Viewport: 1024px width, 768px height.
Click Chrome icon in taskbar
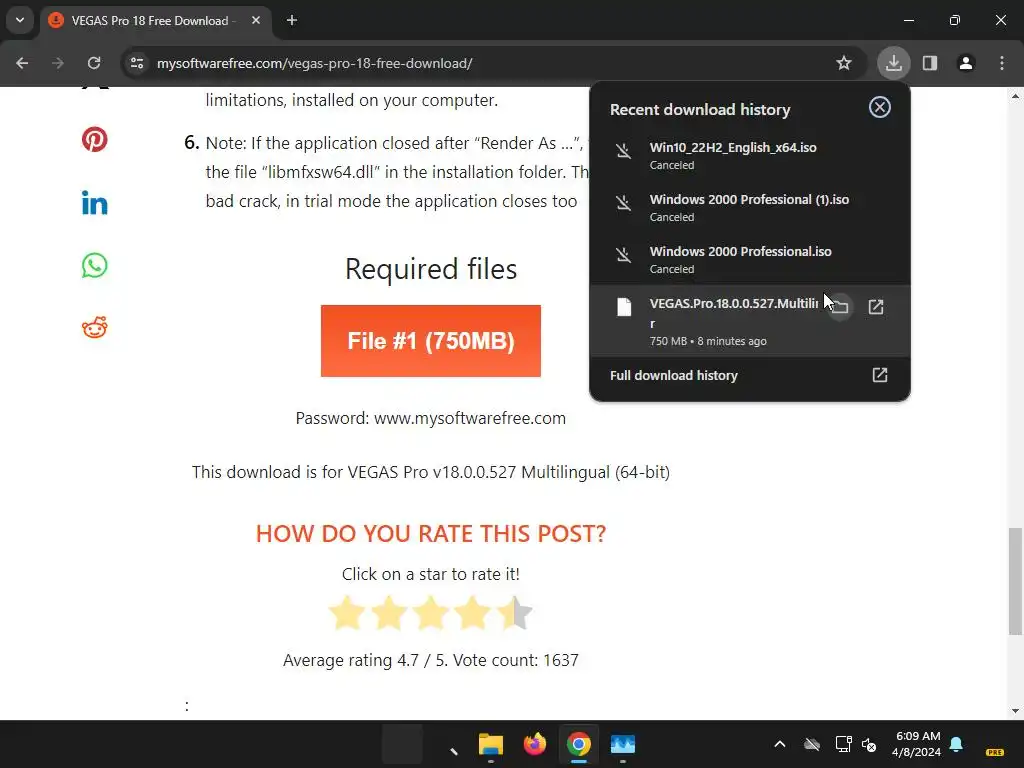point(579,744)
